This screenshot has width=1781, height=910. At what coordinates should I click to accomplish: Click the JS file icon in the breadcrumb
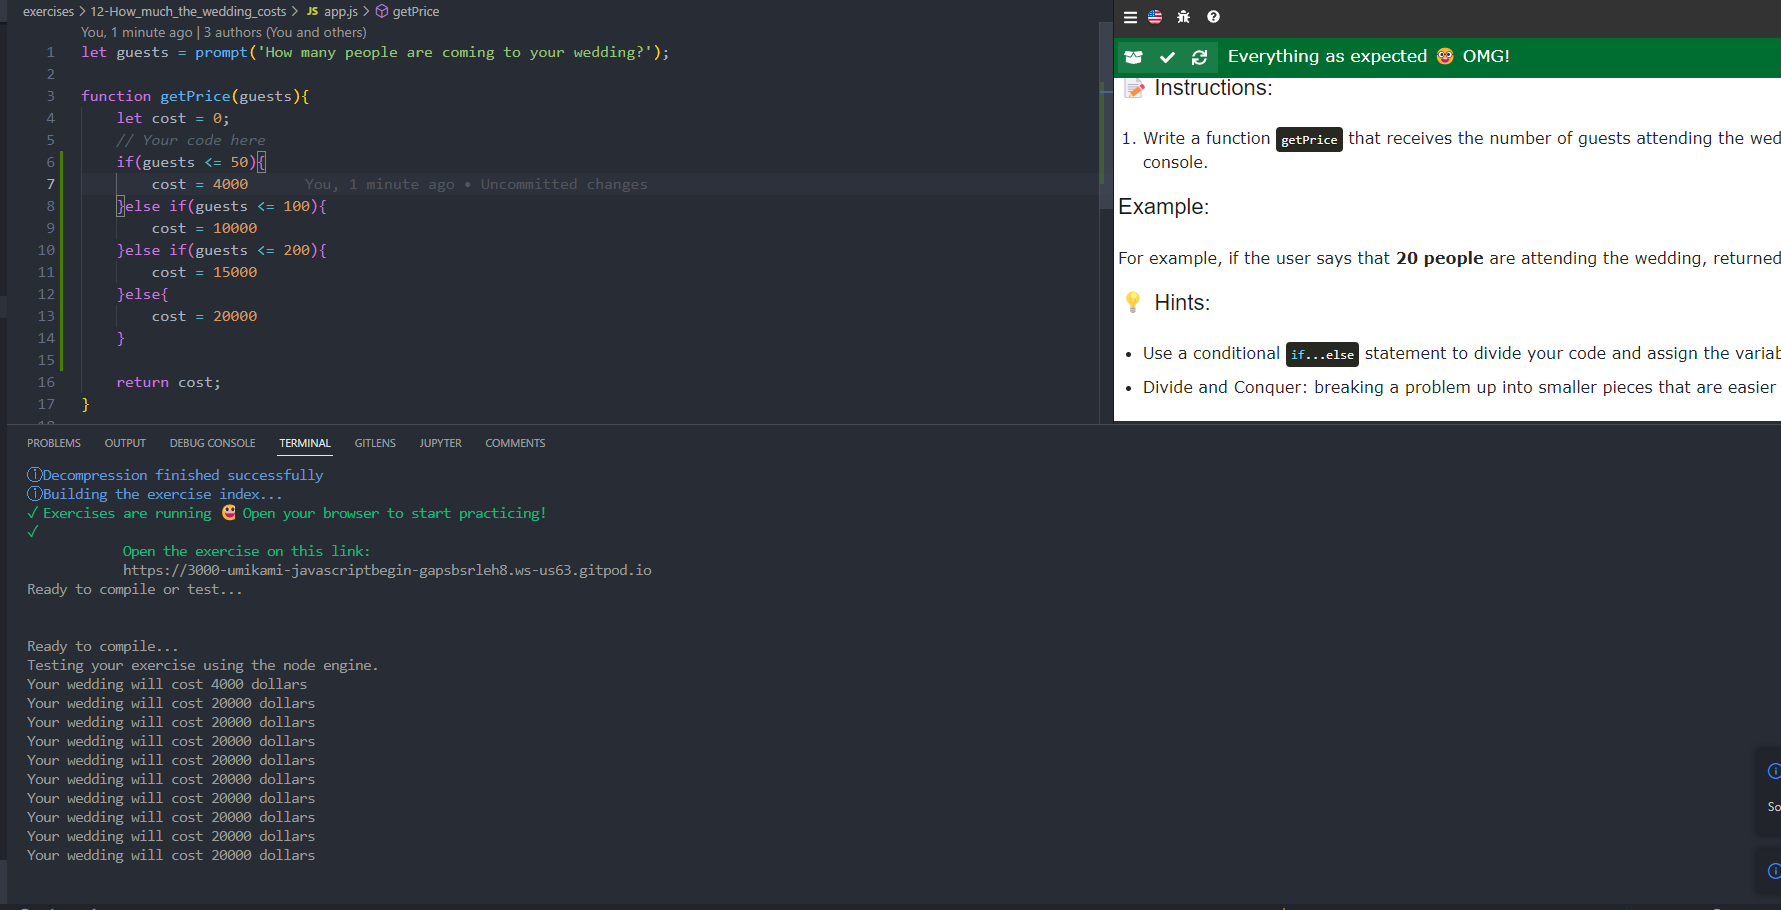pyautogui.click(x=312, y=11)
